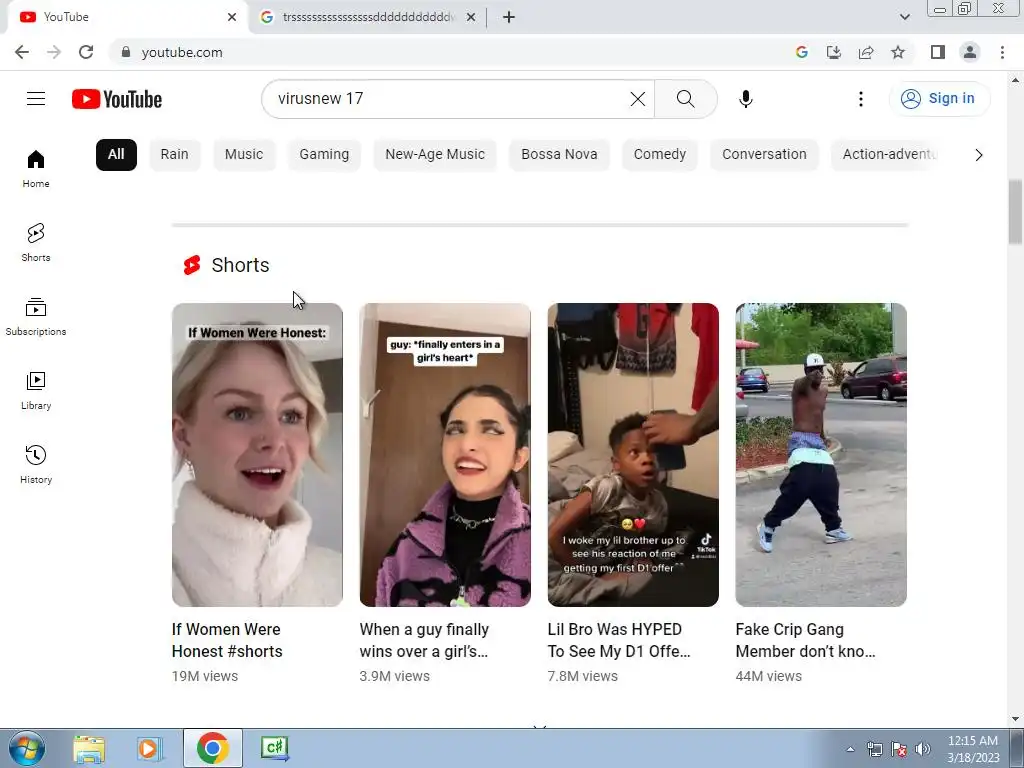Click the YouTube logo
The width and height of the screenshot is (1024, 768).
click(117, 99)
